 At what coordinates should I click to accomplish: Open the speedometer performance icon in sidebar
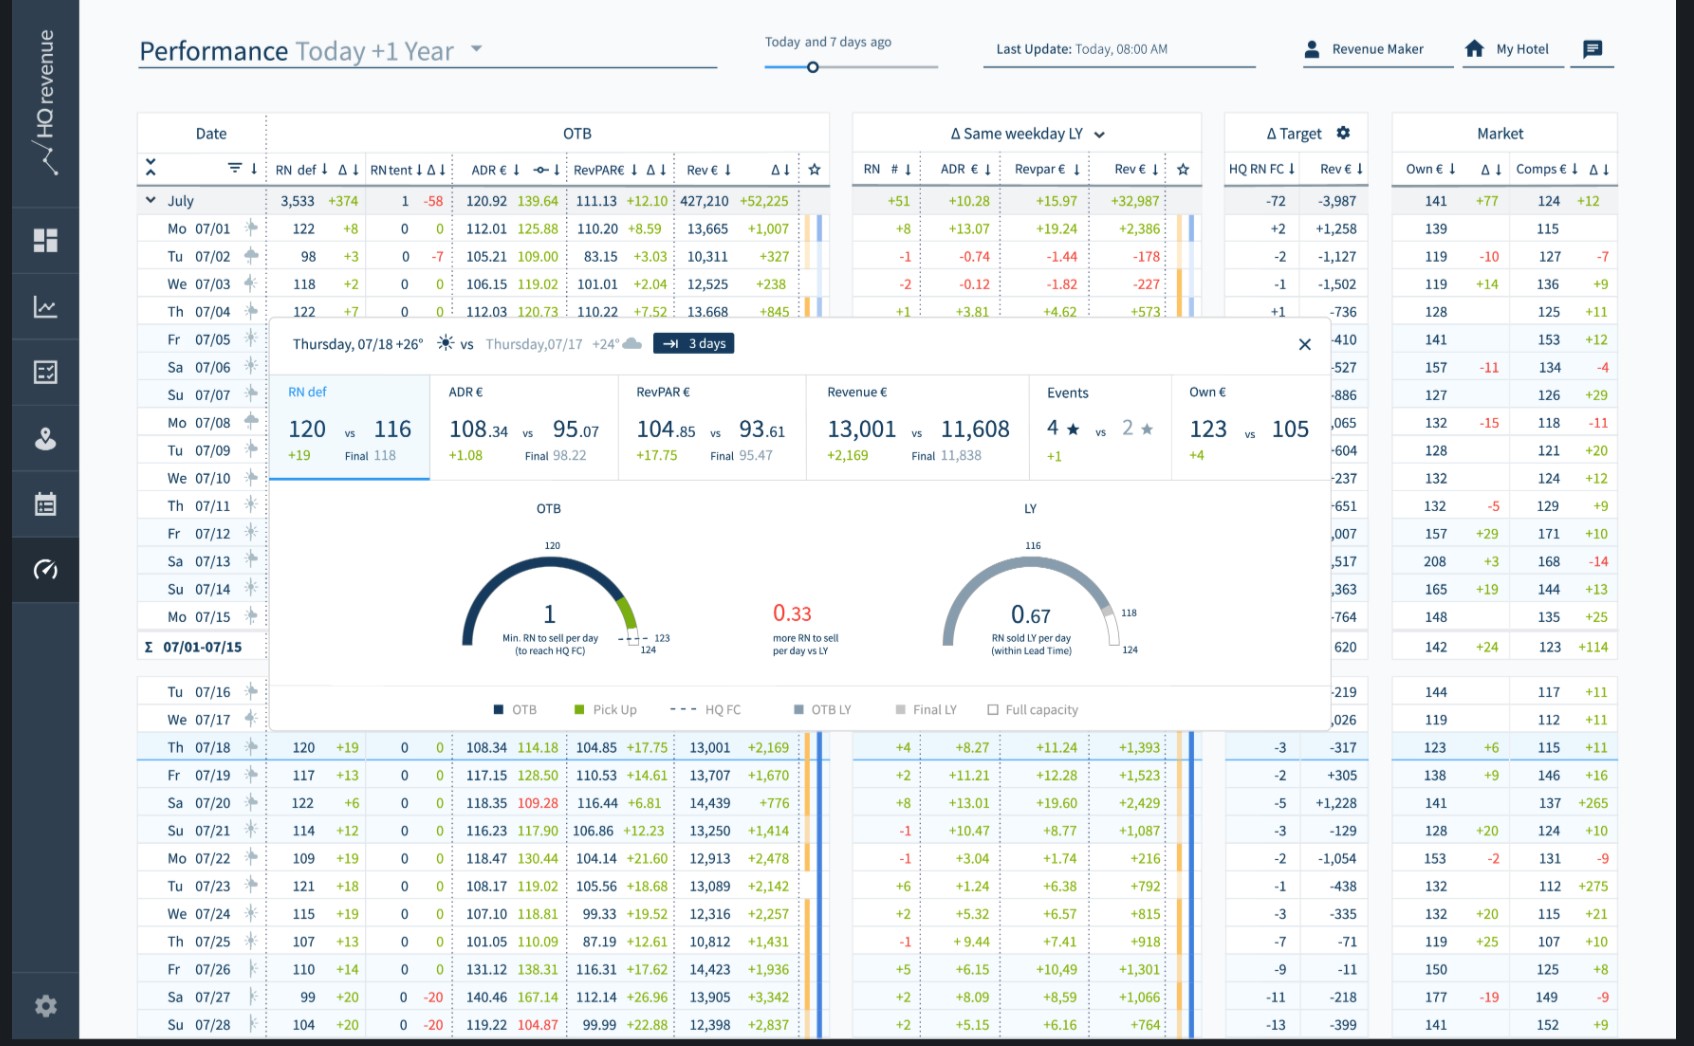(45, 570)
